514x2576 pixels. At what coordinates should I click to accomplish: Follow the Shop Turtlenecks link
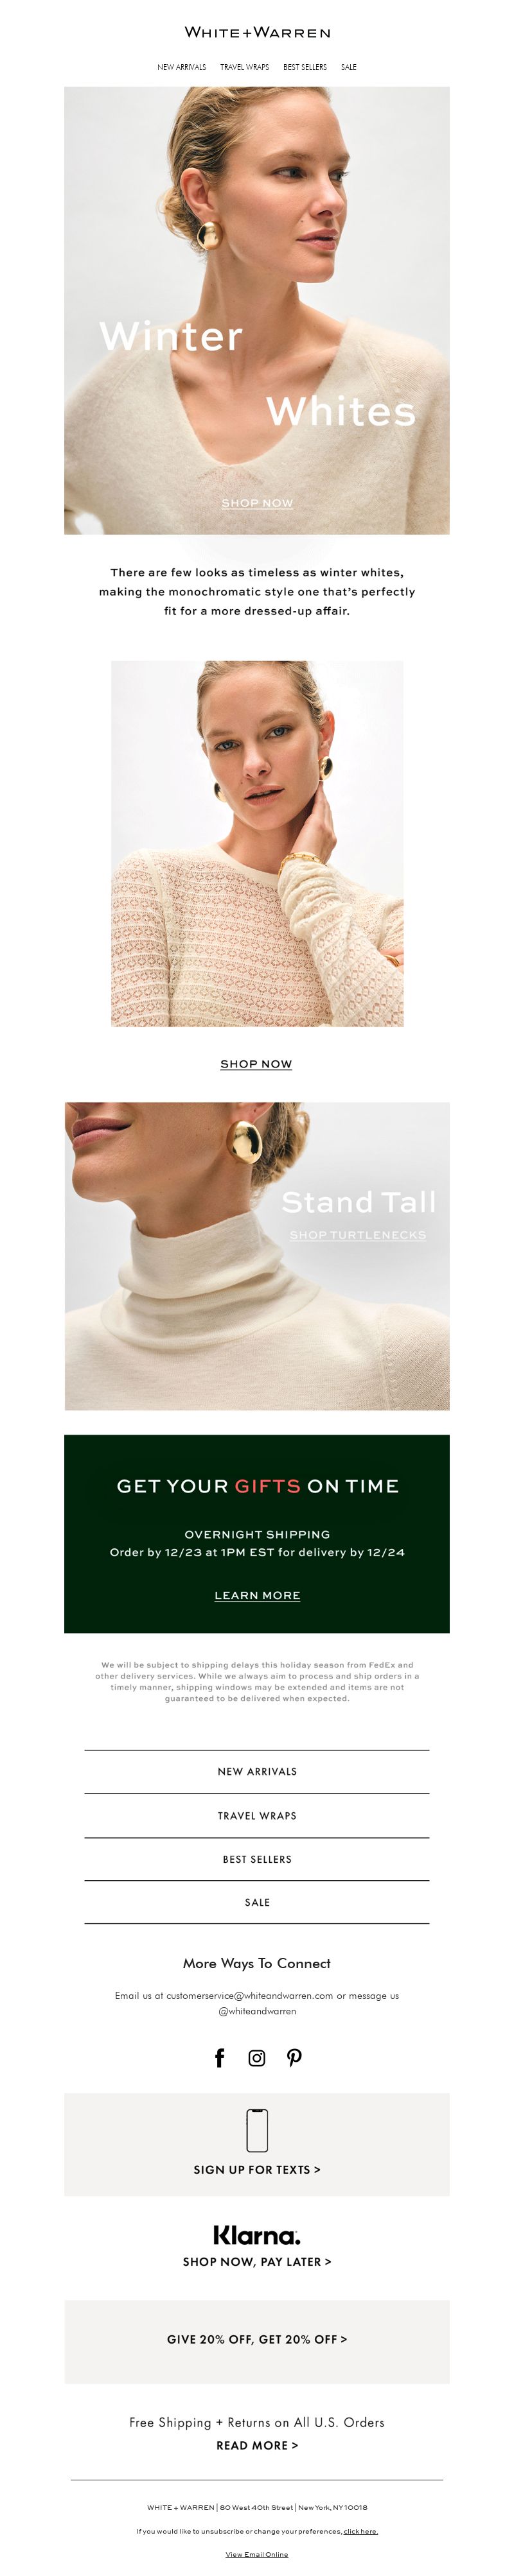coord(357,1235)
